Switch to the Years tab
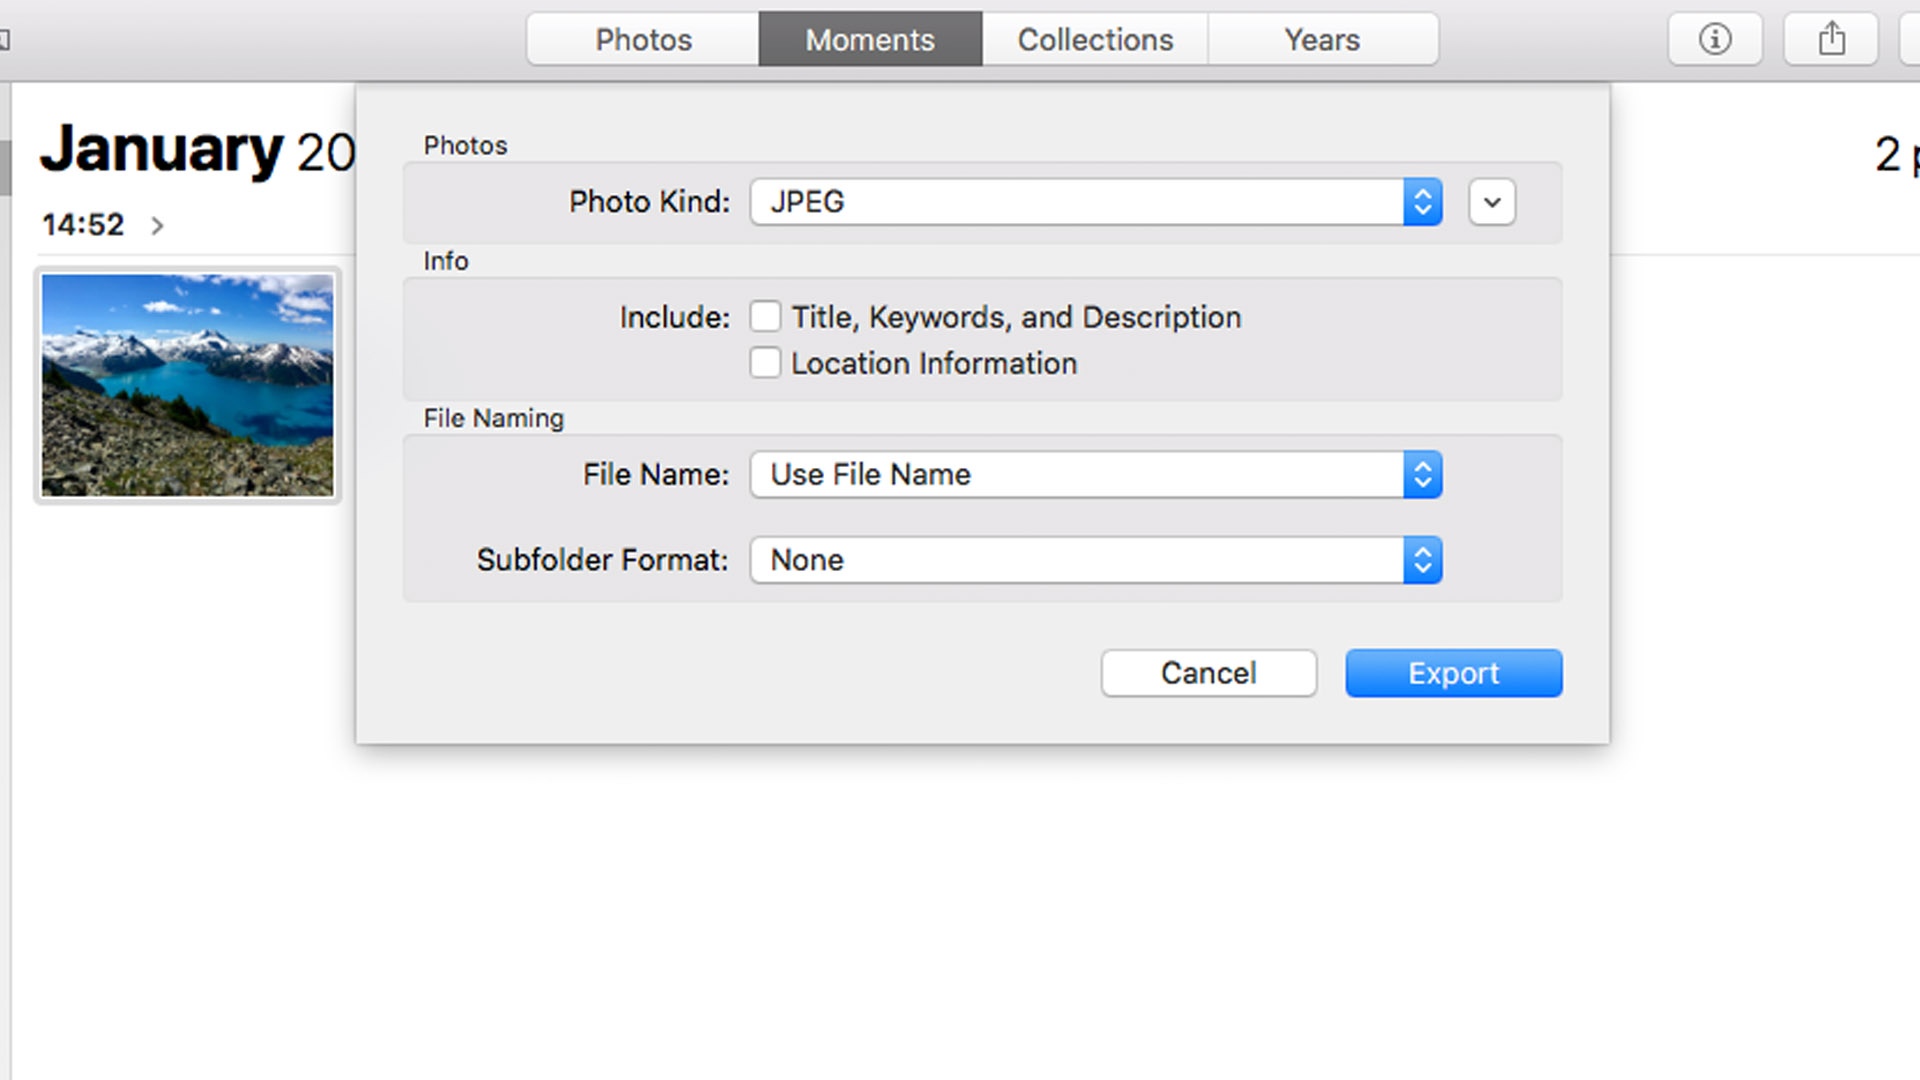 [x=1321, y=40]
